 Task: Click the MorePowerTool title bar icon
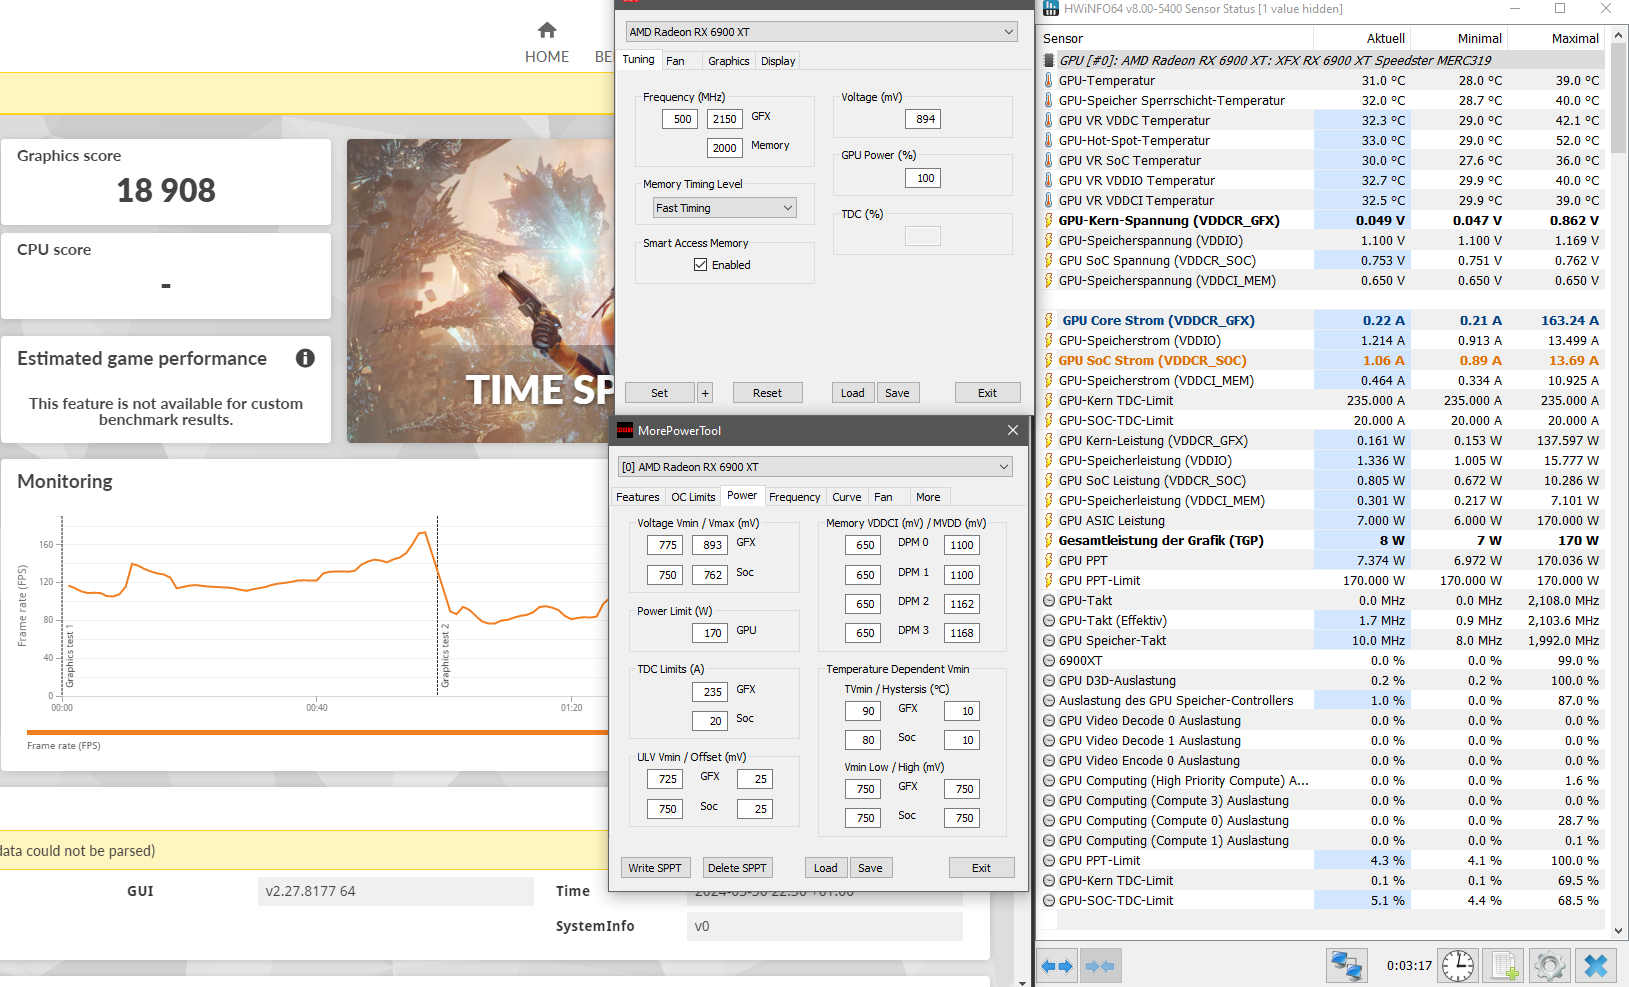click(625, 431)
